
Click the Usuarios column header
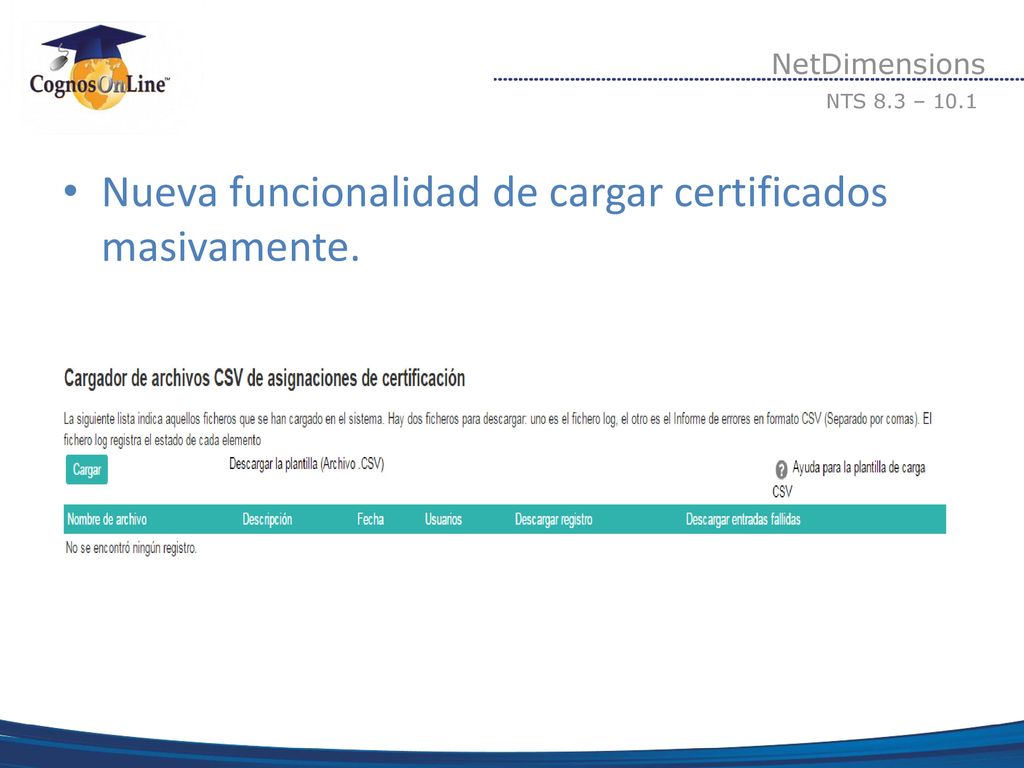tap(443, 519)
